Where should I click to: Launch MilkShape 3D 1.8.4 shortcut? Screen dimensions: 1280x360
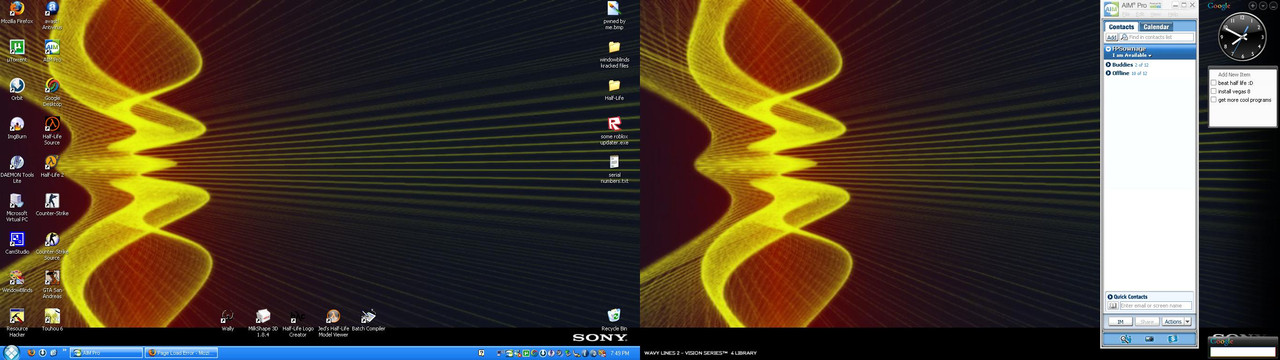(263, 322)
